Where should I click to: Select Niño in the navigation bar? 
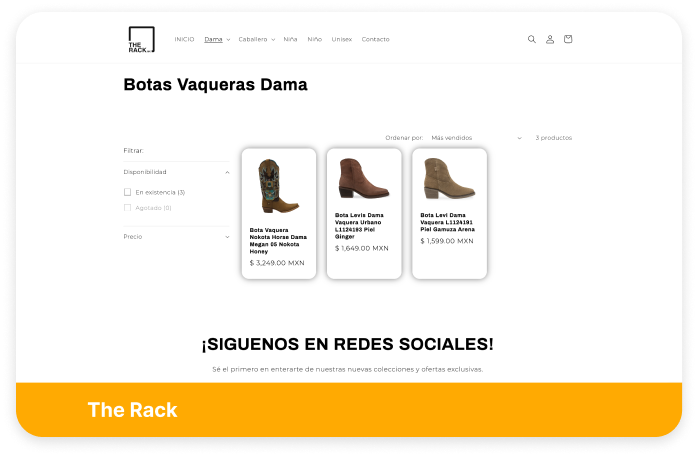tap(314, 39)
